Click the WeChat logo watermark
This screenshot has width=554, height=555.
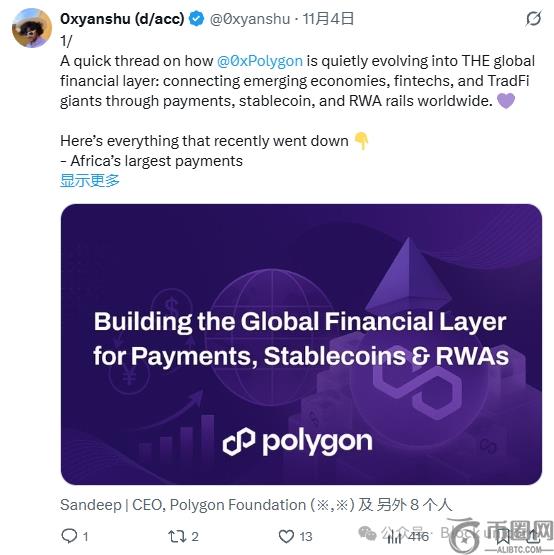(367, 533)
